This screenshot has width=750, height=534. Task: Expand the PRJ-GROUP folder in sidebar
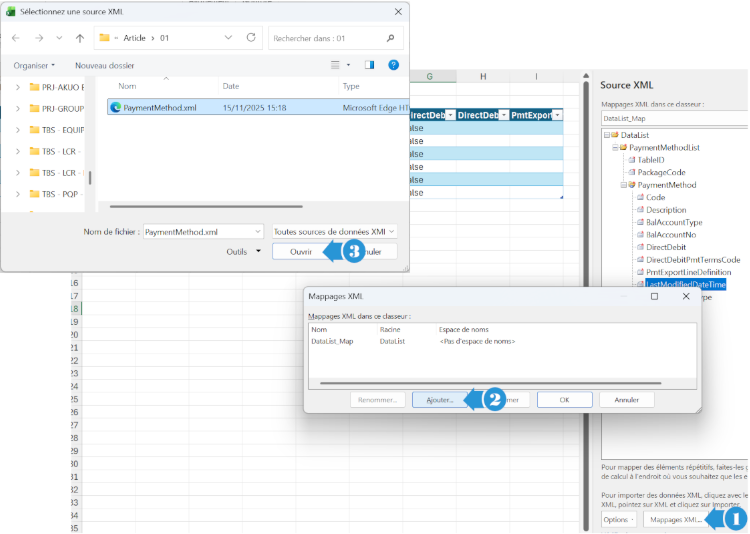click(18, 108)
